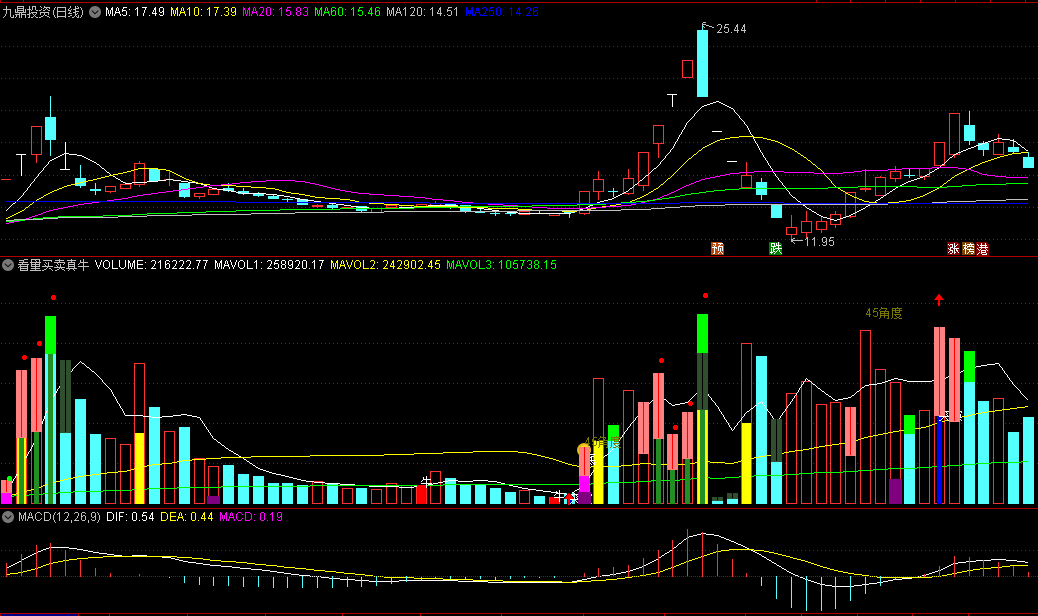Click the DEA: 0.44 value
The image size is (1038, 616).
click(x=187, y=517)
